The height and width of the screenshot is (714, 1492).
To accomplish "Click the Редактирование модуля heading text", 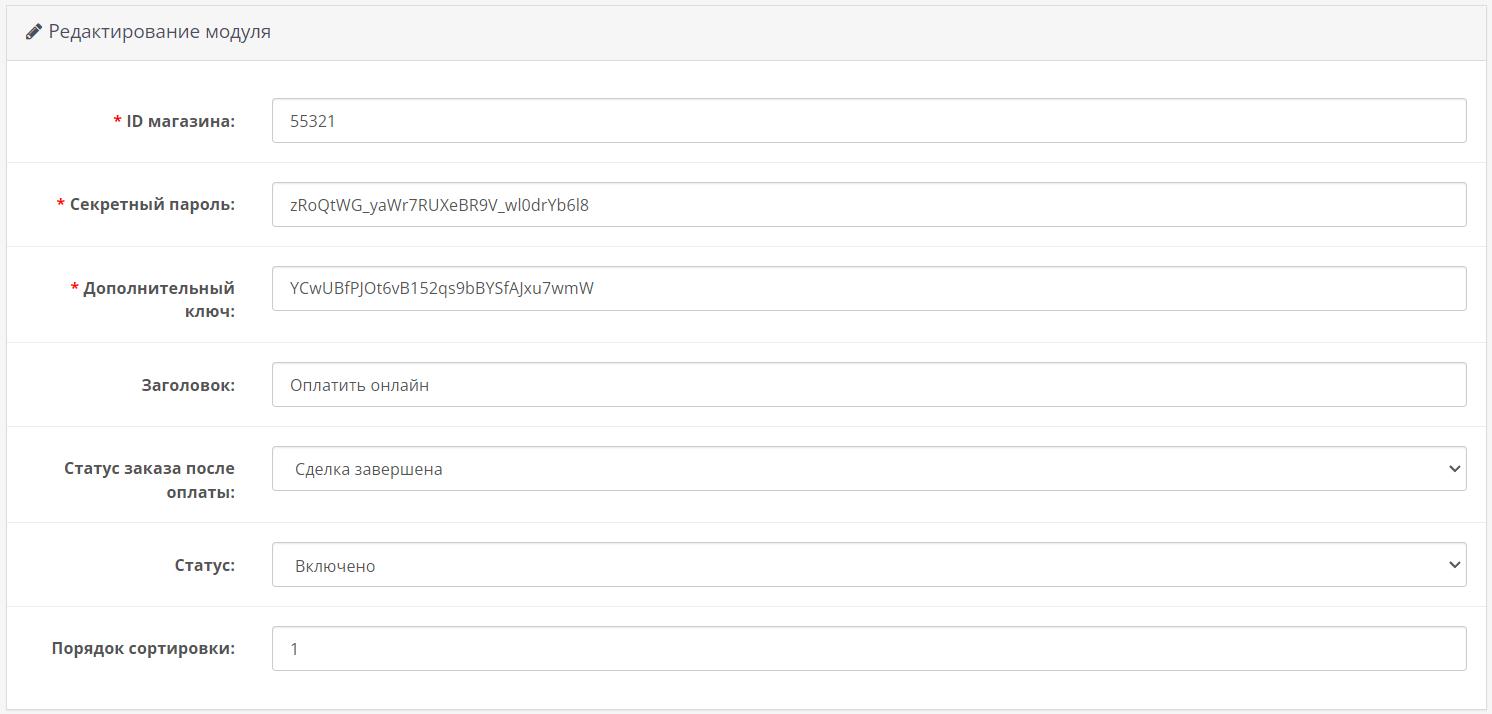I will (x=159, y=32).
